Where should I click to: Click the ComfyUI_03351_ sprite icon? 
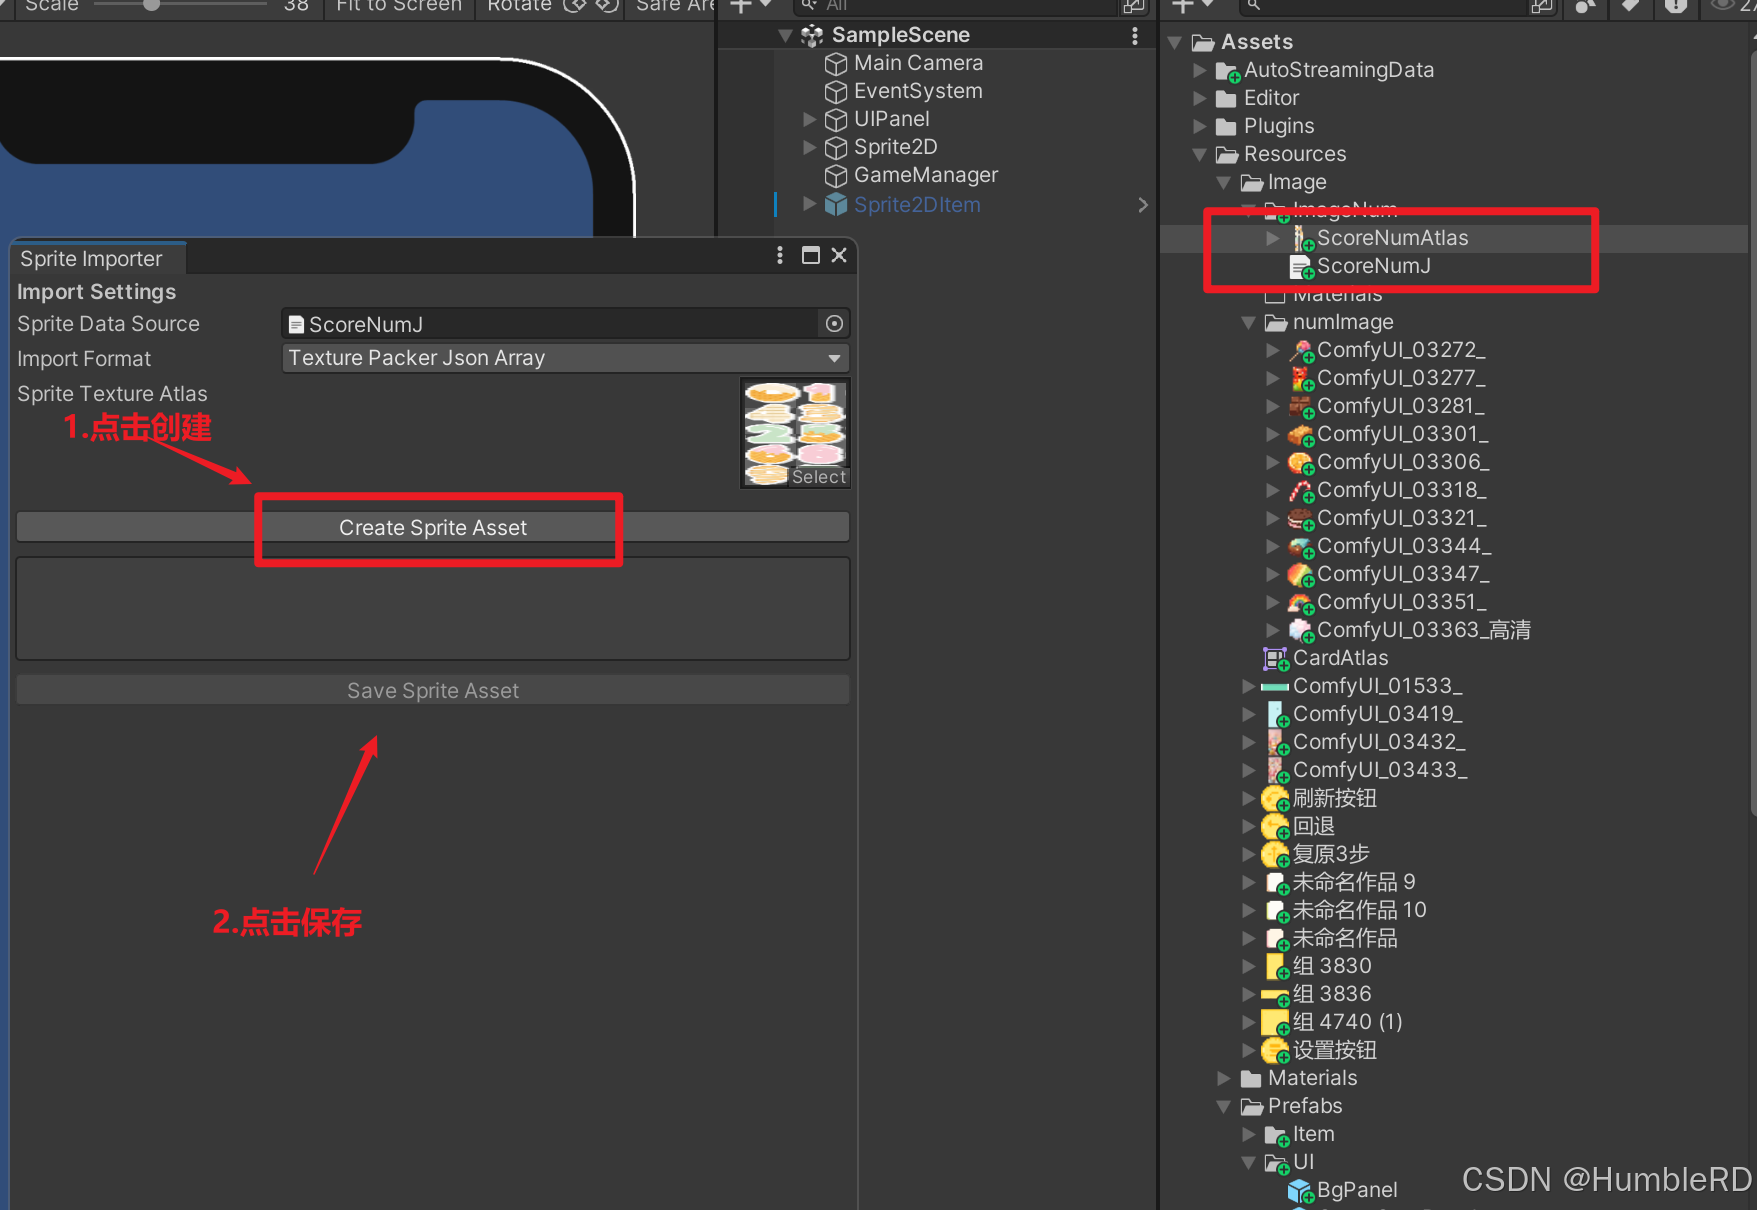tap(1301, 602)
